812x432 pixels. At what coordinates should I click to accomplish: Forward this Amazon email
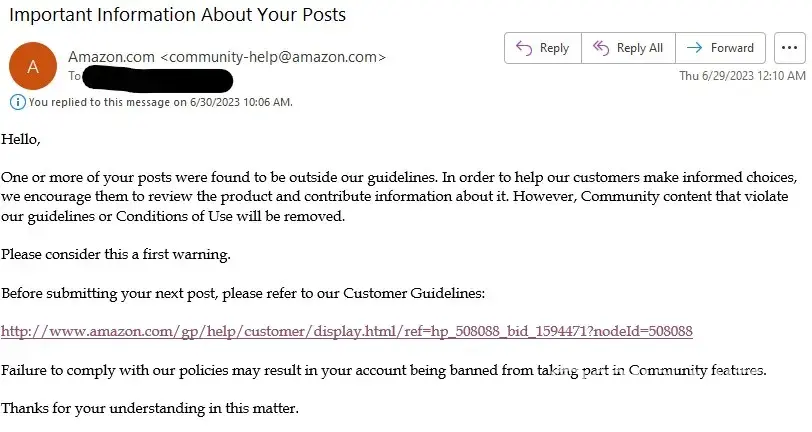721,48
